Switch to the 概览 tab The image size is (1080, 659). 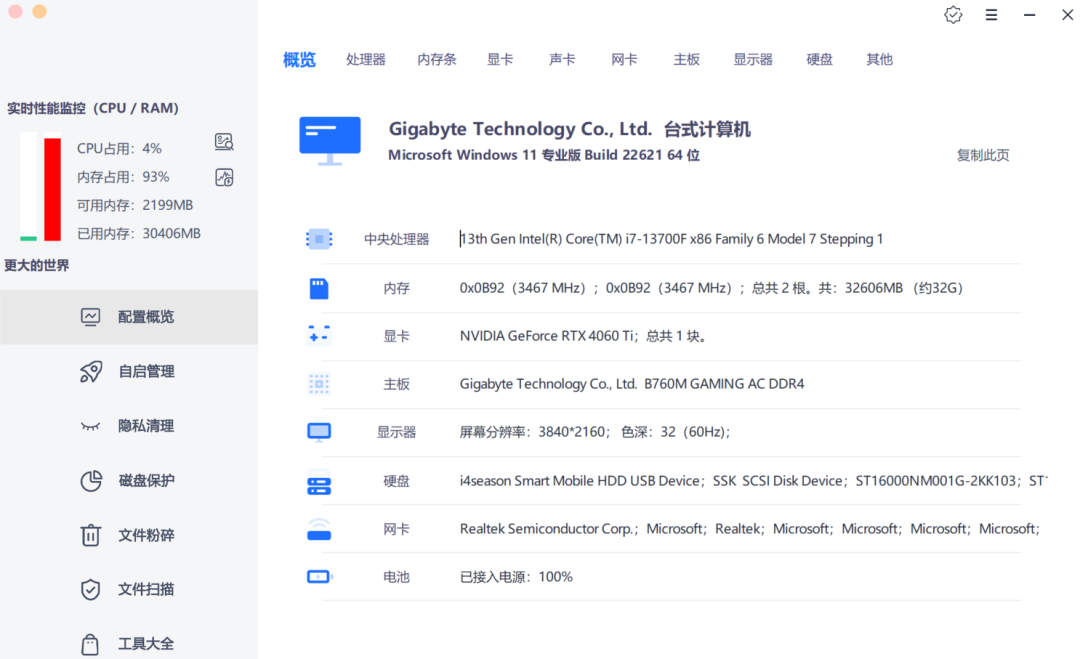pyautogui.click(x=299, y=60)
